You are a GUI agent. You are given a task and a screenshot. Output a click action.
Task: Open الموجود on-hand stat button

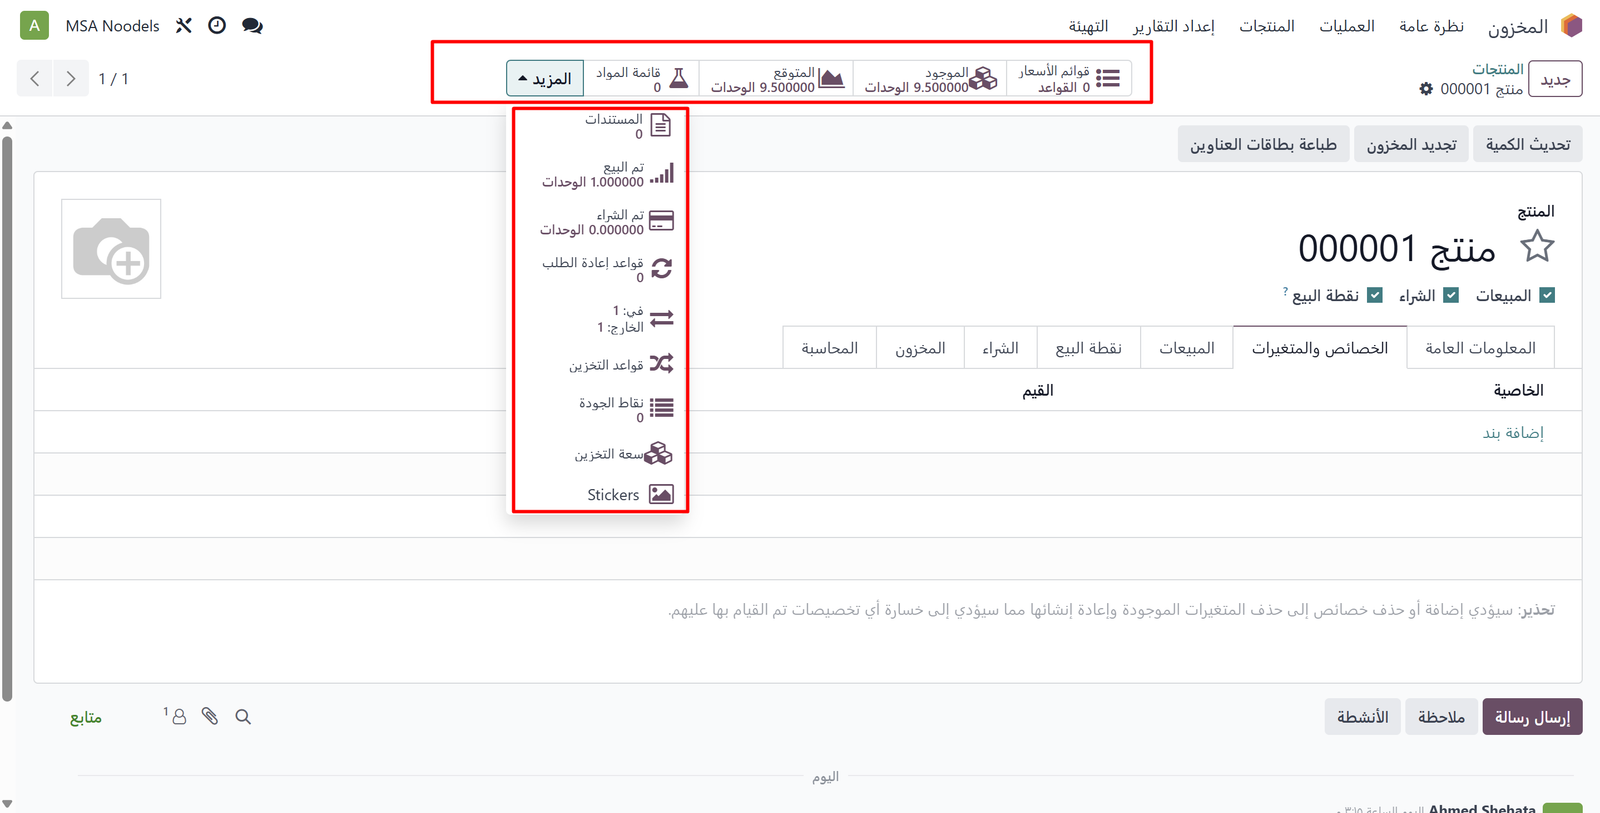pos(930,79)
